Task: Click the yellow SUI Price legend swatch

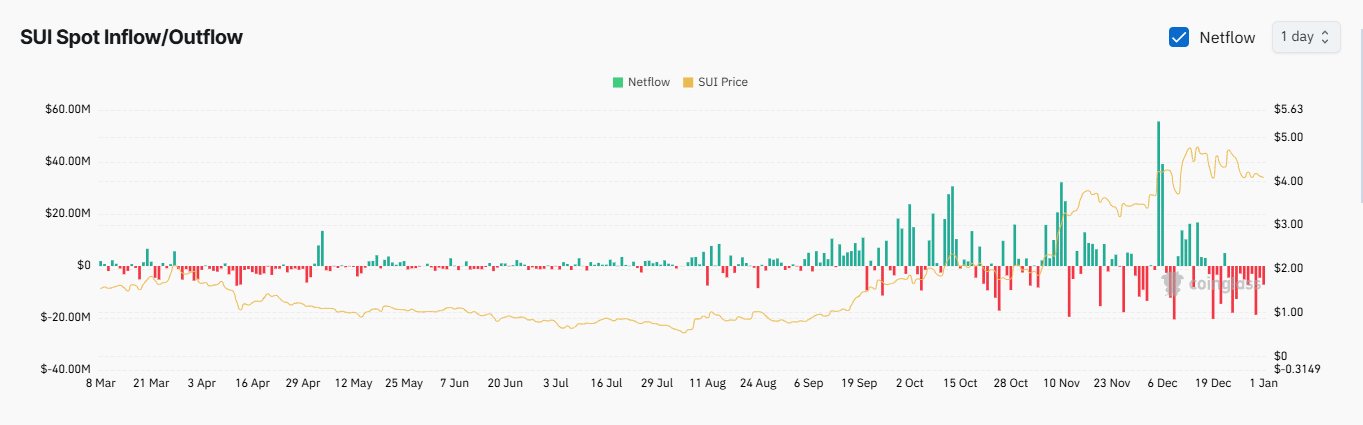Action: (x=687, y=82)
